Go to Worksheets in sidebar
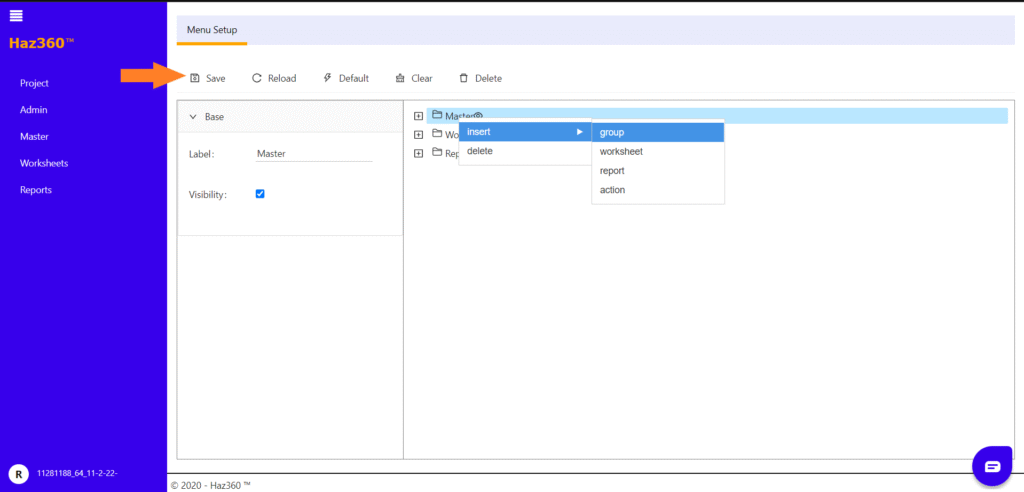The image size is (1024, 492). tap(44, 163)
